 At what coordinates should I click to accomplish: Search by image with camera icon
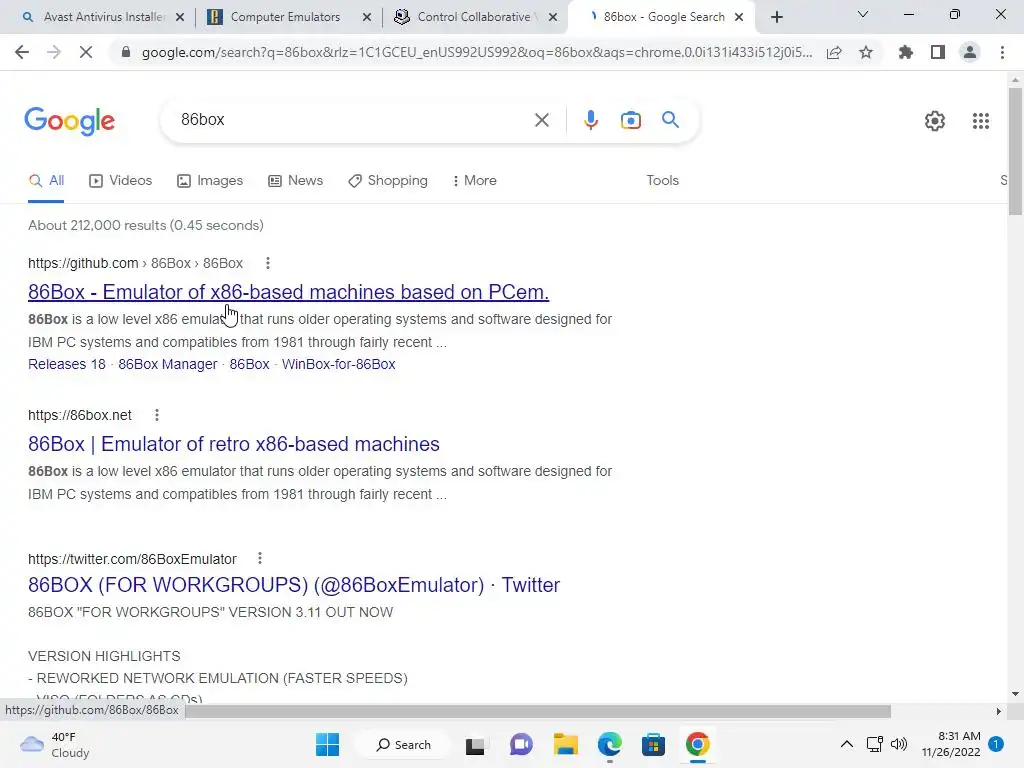(630, 120)
